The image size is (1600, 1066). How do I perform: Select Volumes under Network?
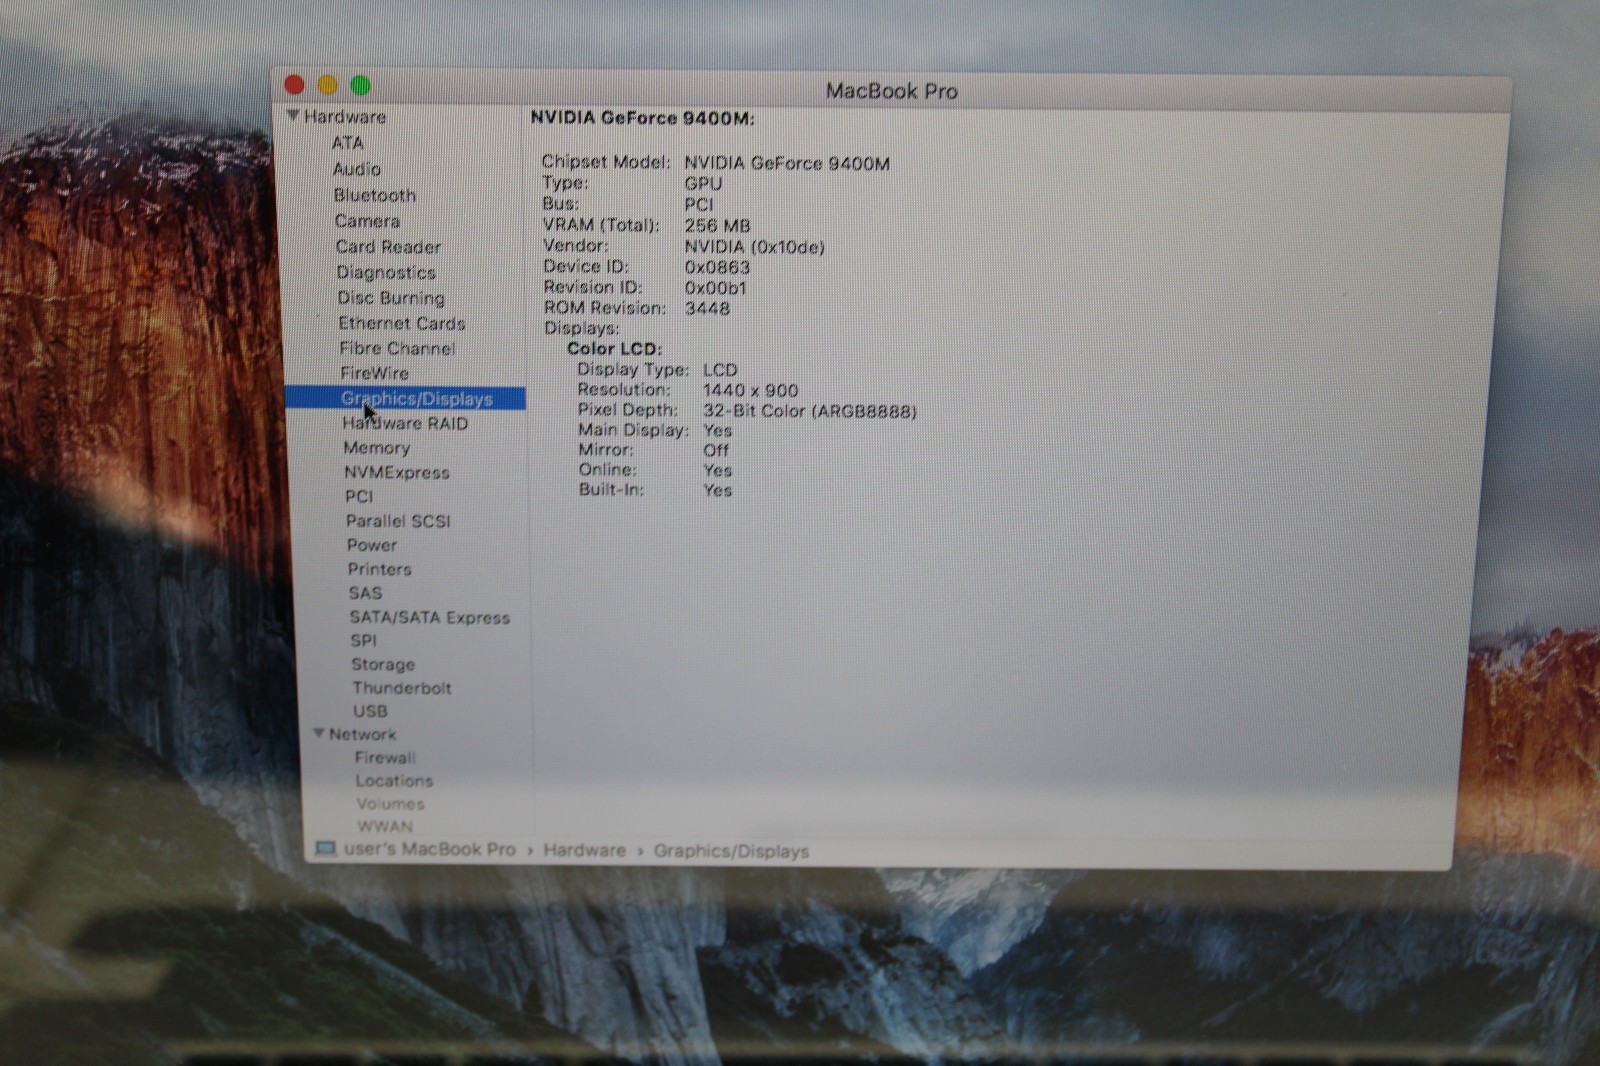click(390, 804)
